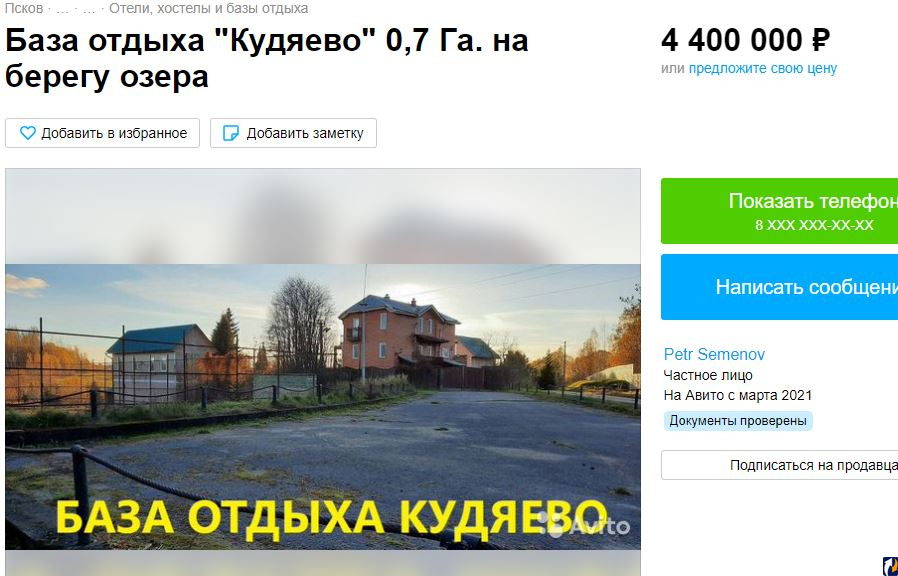The width and height of the screenshot is (898, 576).
Task: Open seller profile Petr Semenov
Action: point(714,354)
